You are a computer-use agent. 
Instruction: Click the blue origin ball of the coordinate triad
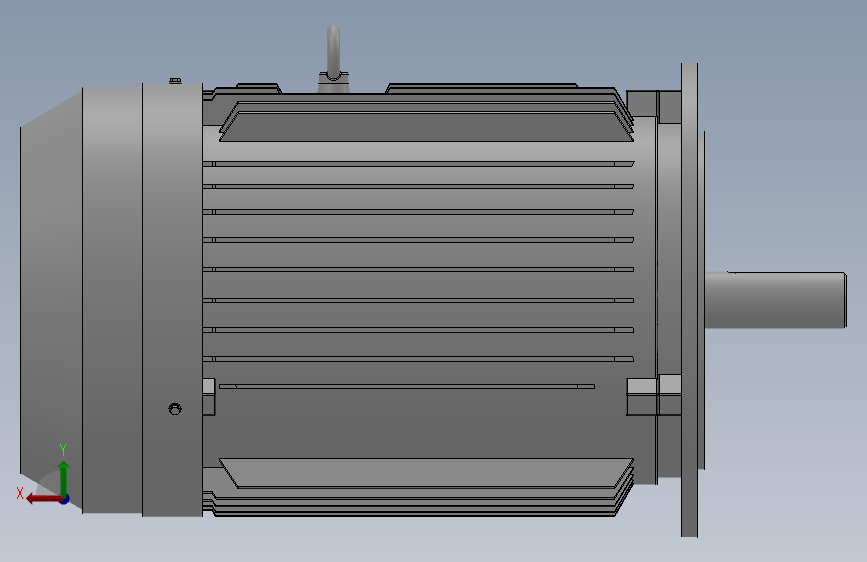coord(65,499)
